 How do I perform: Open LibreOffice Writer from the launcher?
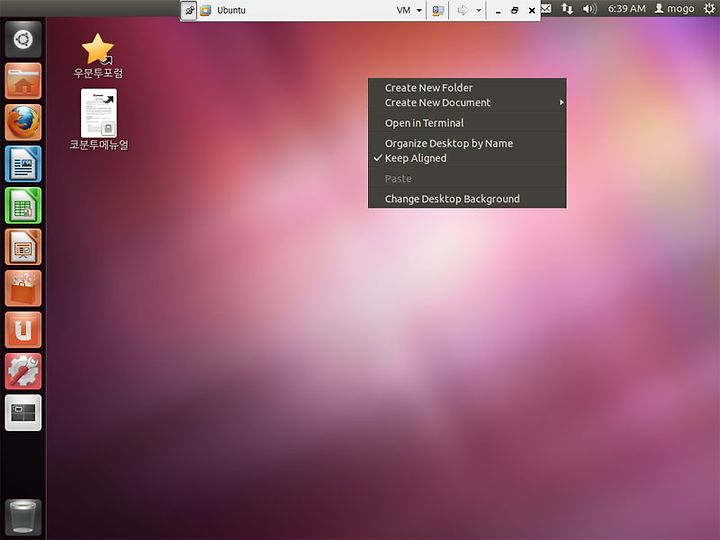[x=23, y=164]
